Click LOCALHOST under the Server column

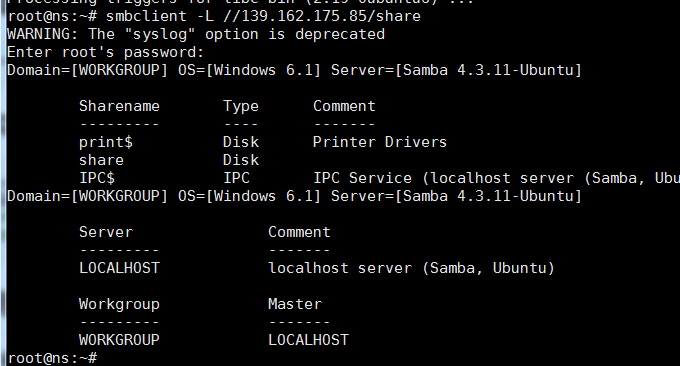click(x=119, y=268)
